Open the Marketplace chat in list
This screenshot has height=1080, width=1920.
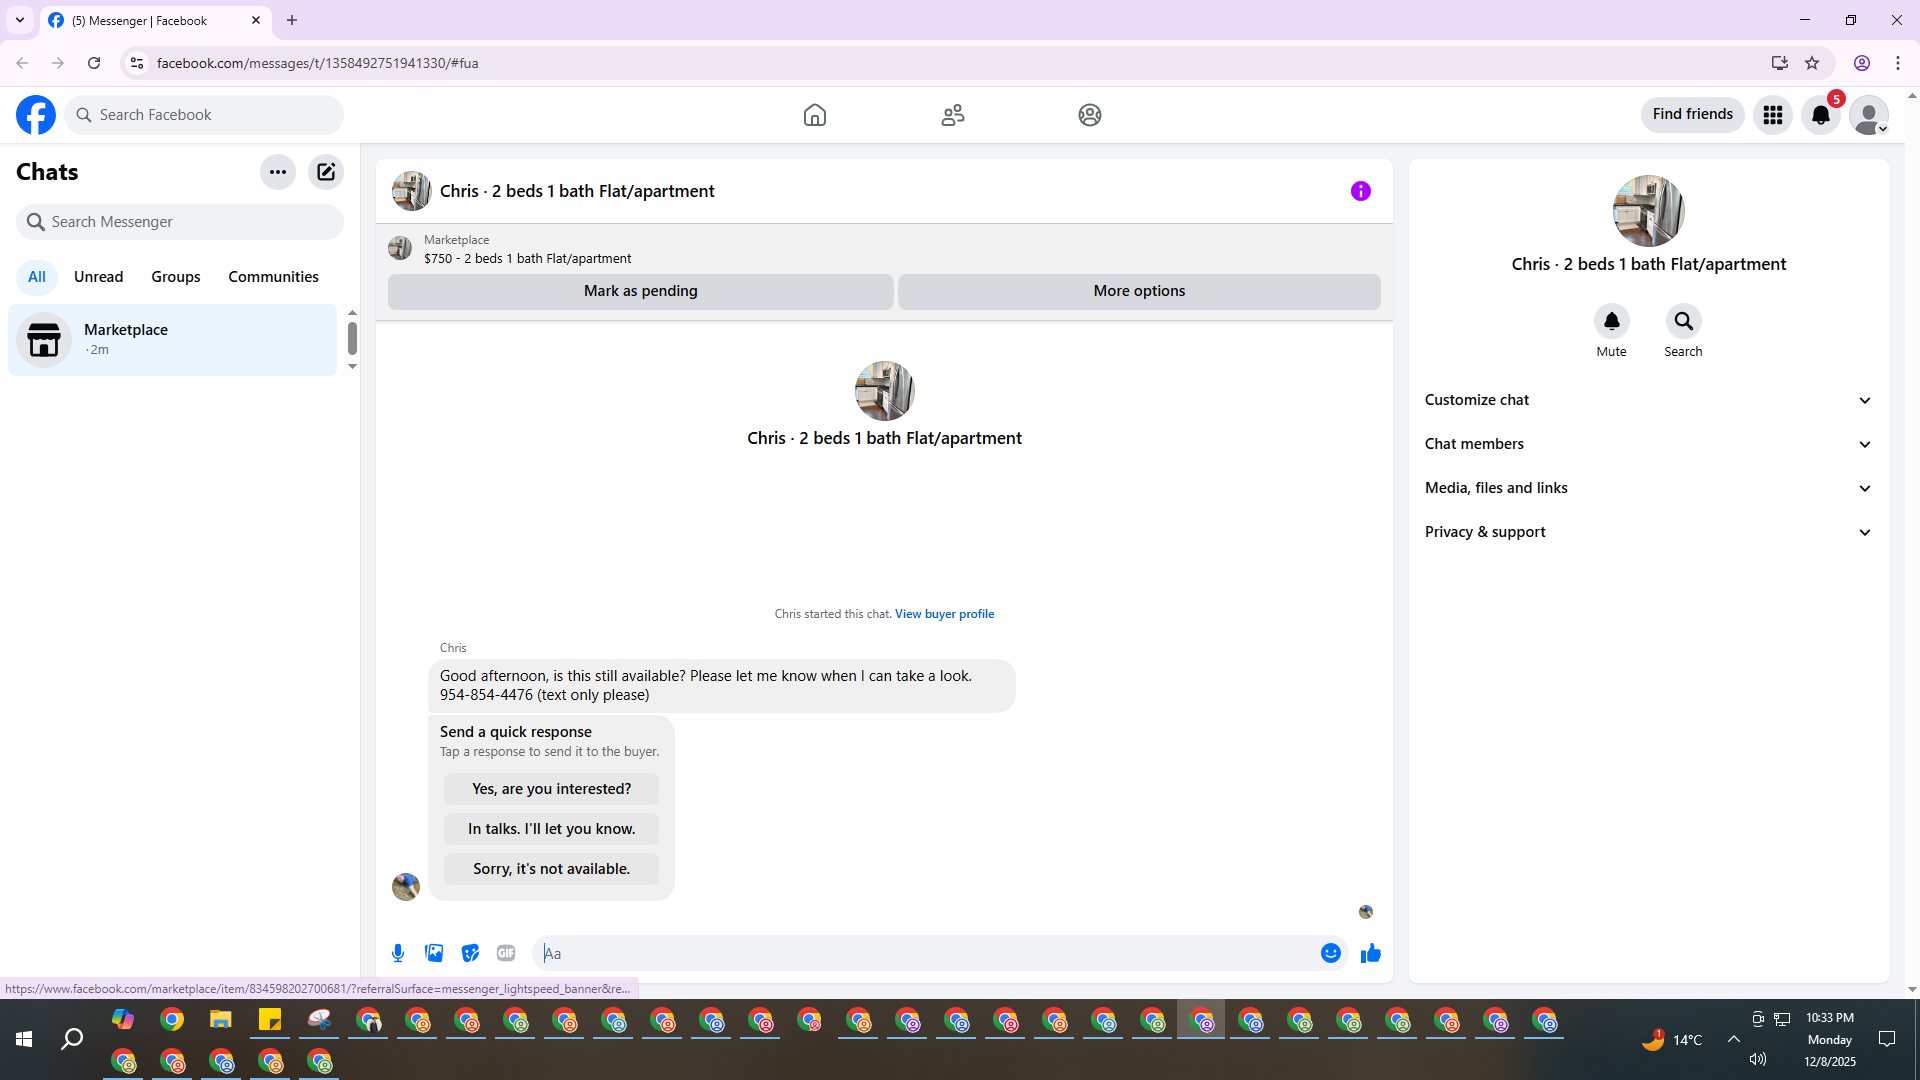pos(172,340)
